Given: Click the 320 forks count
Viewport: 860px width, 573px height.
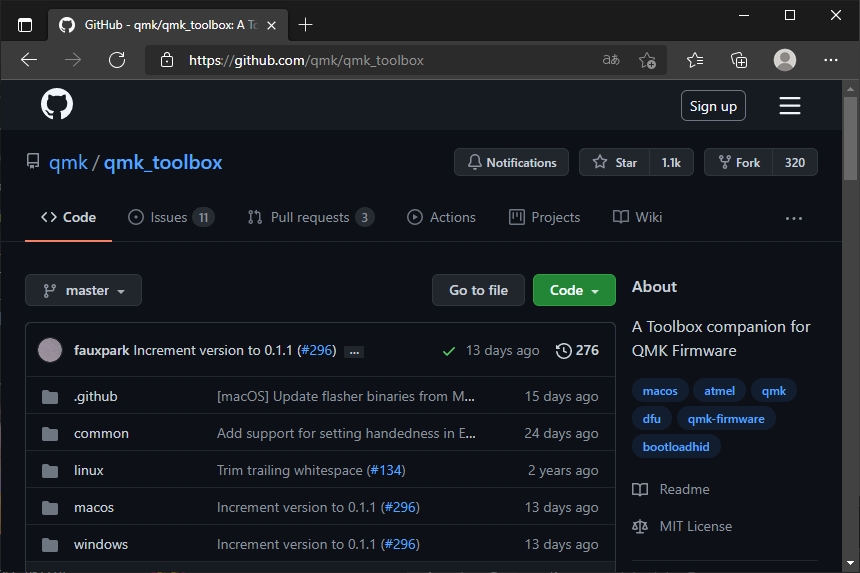Looking at the screenshot, I should click(x=795, y=162).
